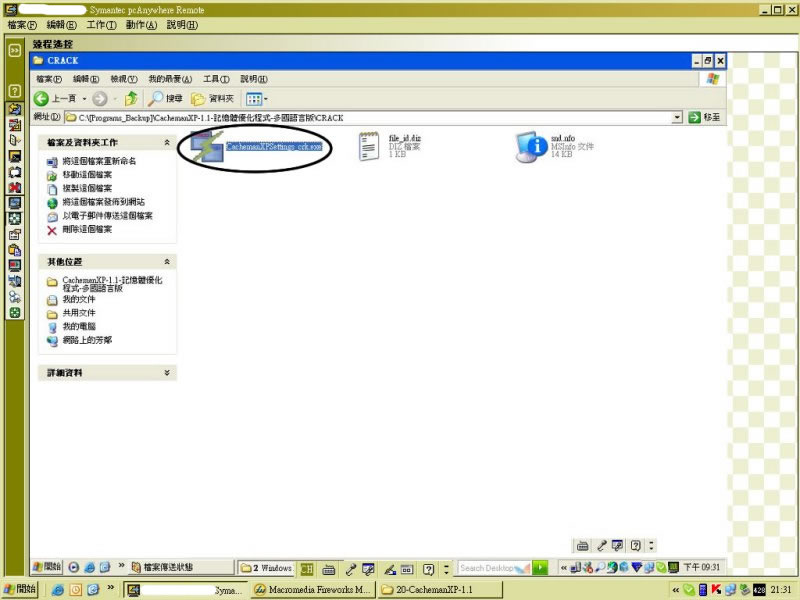Click 刪除這個檔案 delete link
The width and height of the screenshot is (800, 600).
pyautogui.click(x=87, y=229)
